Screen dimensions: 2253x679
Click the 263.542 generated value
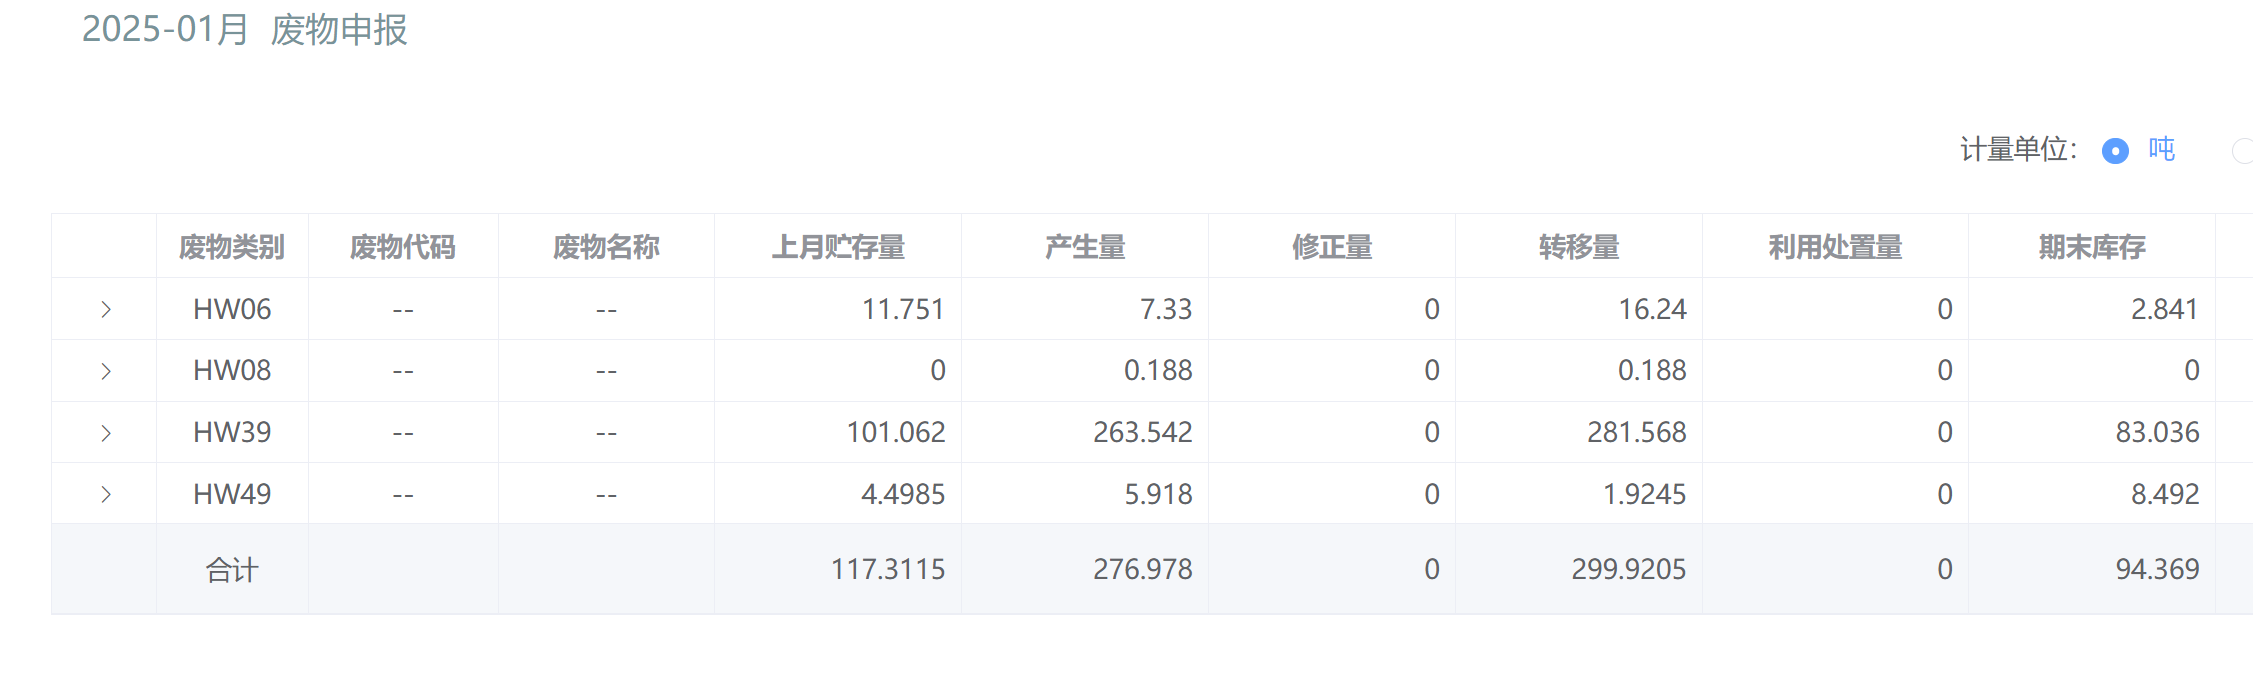[1143, 433]
